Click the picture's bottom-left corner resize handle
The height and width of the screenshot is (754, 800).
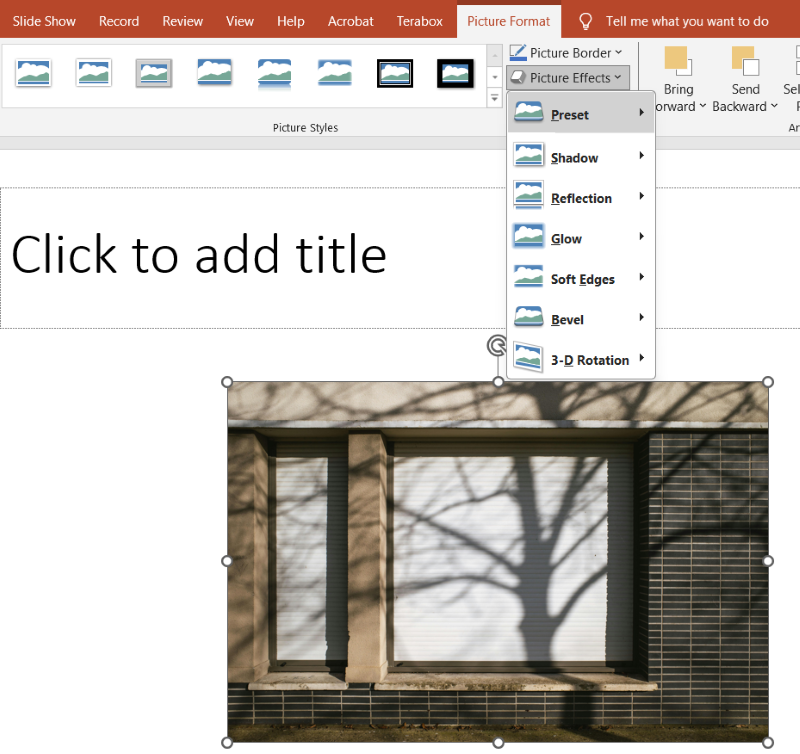tap(227, 742)
